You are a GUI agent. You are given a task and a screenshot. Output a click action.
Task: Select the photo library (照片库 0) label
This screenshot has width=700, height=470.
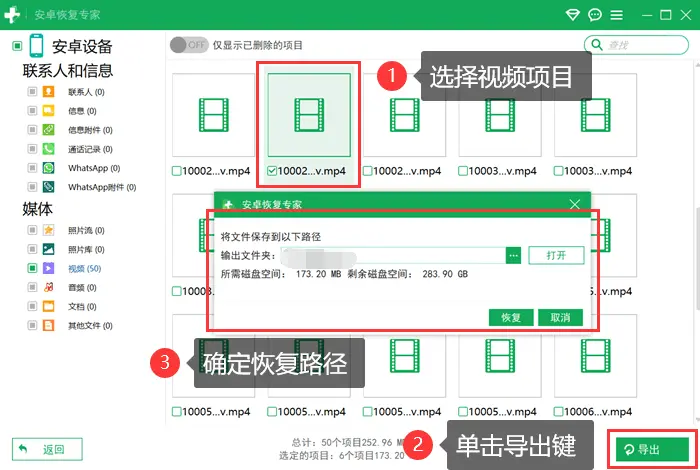point(86,249)
